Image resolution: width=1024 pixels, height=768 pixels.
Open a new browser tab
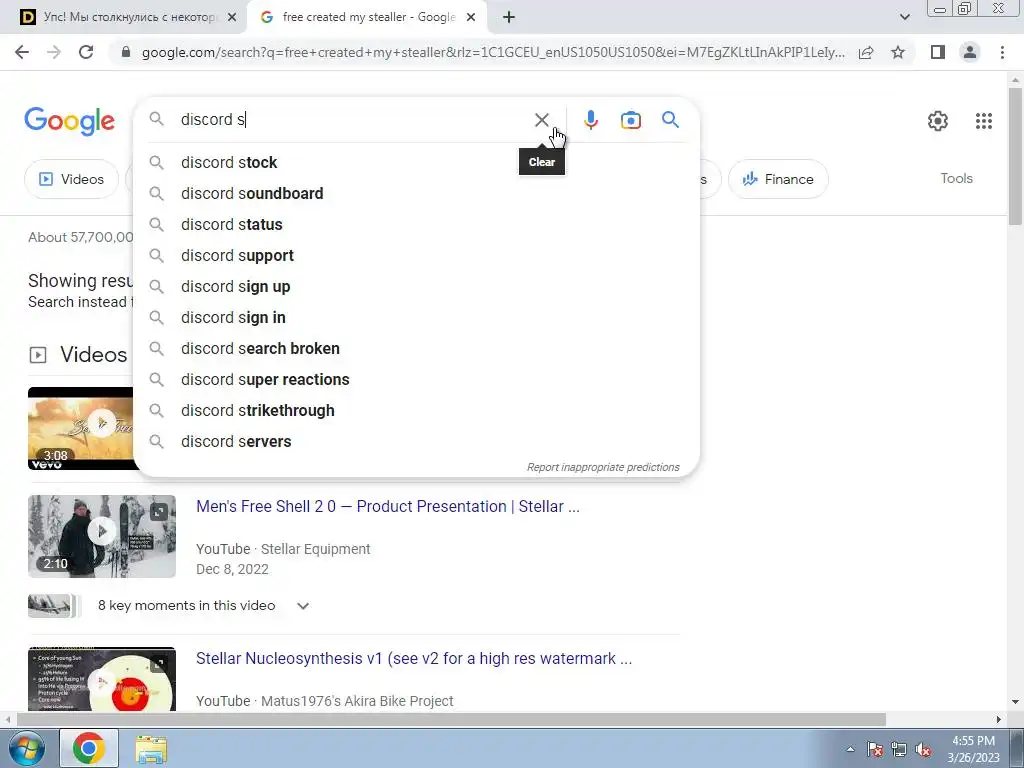(509, 17)
